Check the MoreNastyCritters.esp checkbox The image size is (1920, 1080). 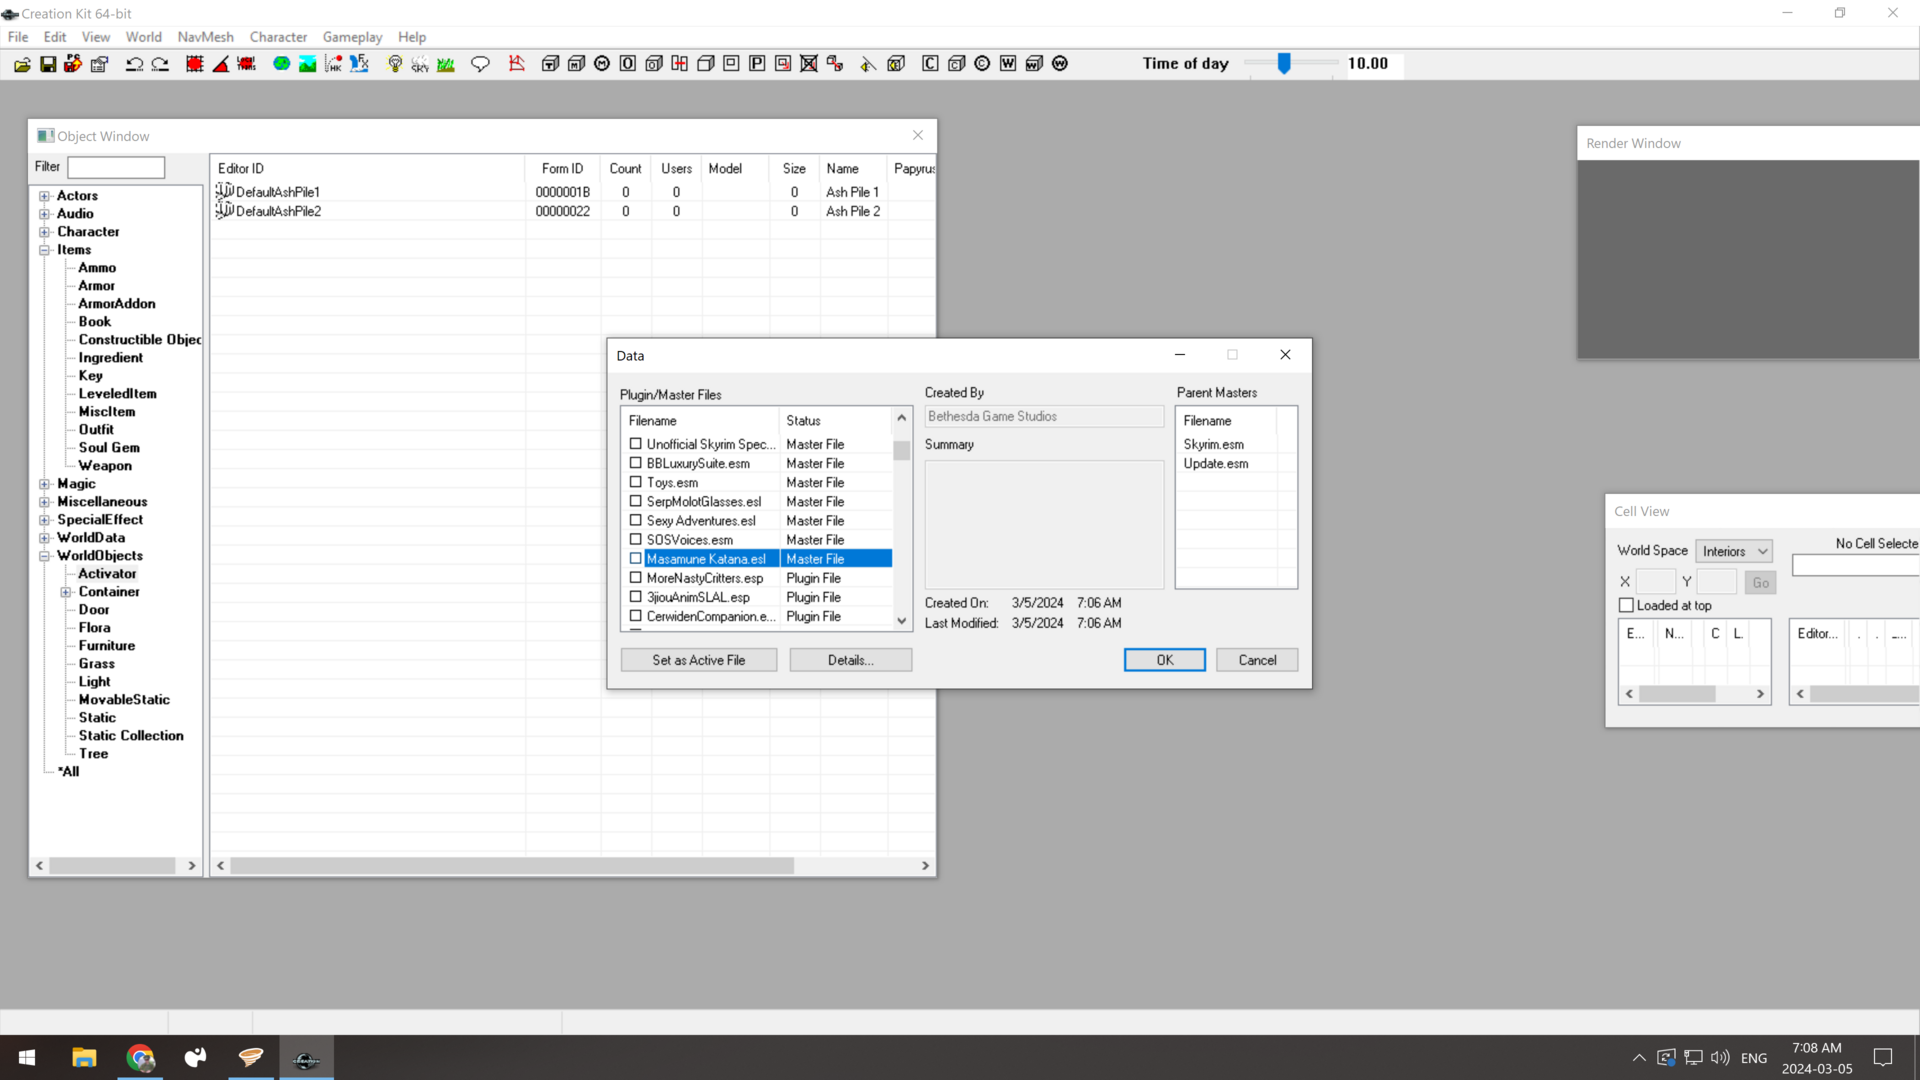tap(635, 578)
